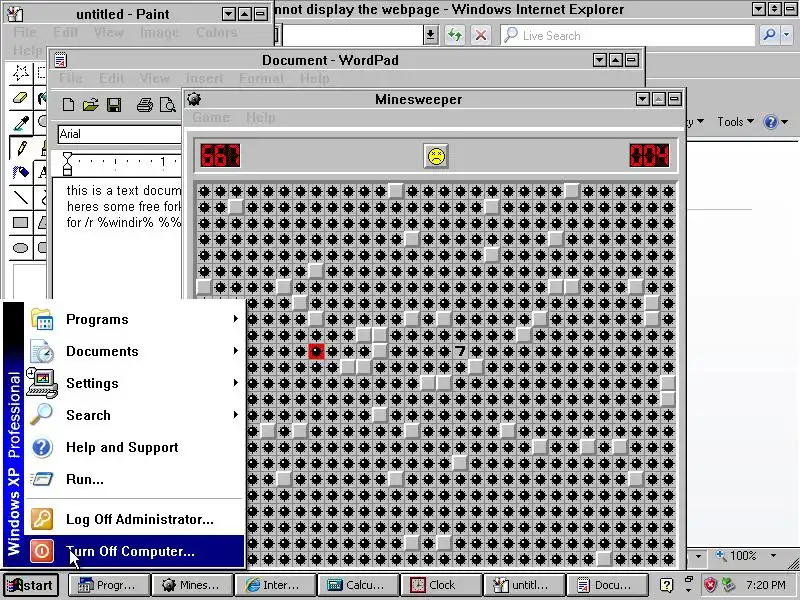Click Help and Support in Start menu
The height and width of the screenshot is (600, 800).
click(x=135, y=447)
